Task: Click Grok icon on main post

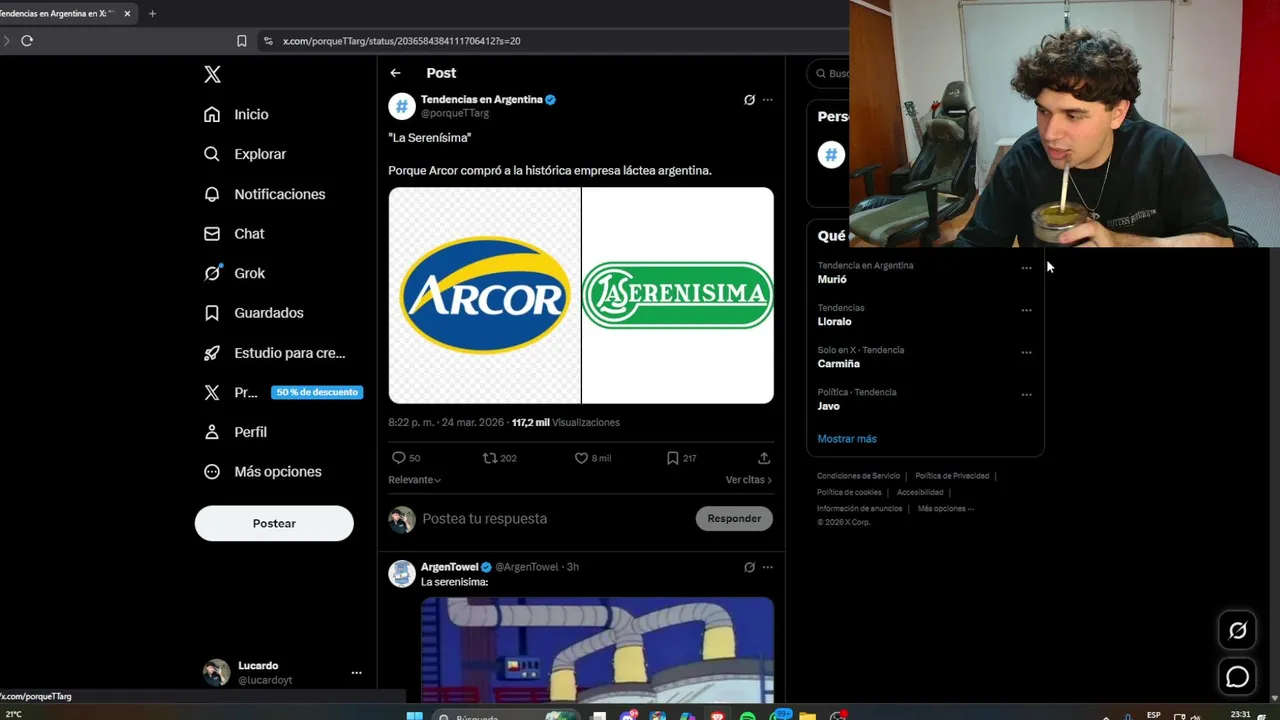Action: click(x=749, y=100)
